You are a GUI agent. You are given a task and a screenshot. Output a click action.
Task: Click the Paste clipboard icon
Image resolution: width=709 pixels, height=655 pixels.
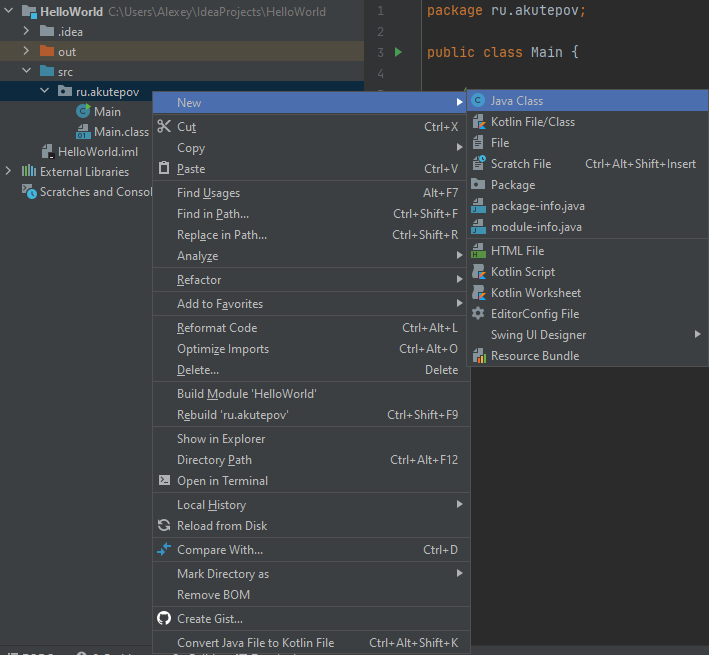click(x=164, y=168)
